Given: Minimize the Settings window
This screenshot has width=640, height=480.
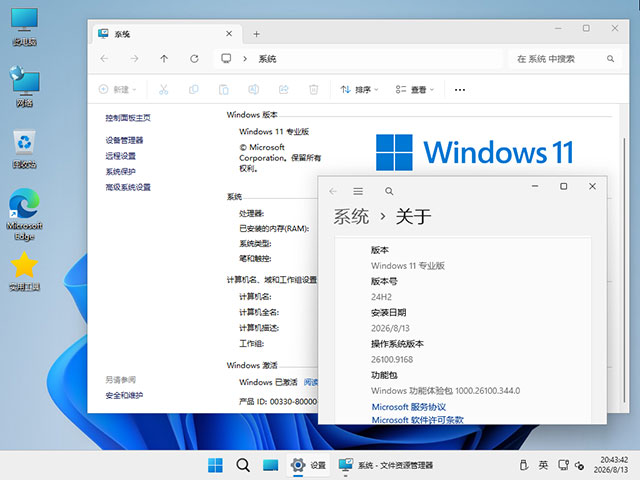Looking at the screenshot, I should 535,187.
